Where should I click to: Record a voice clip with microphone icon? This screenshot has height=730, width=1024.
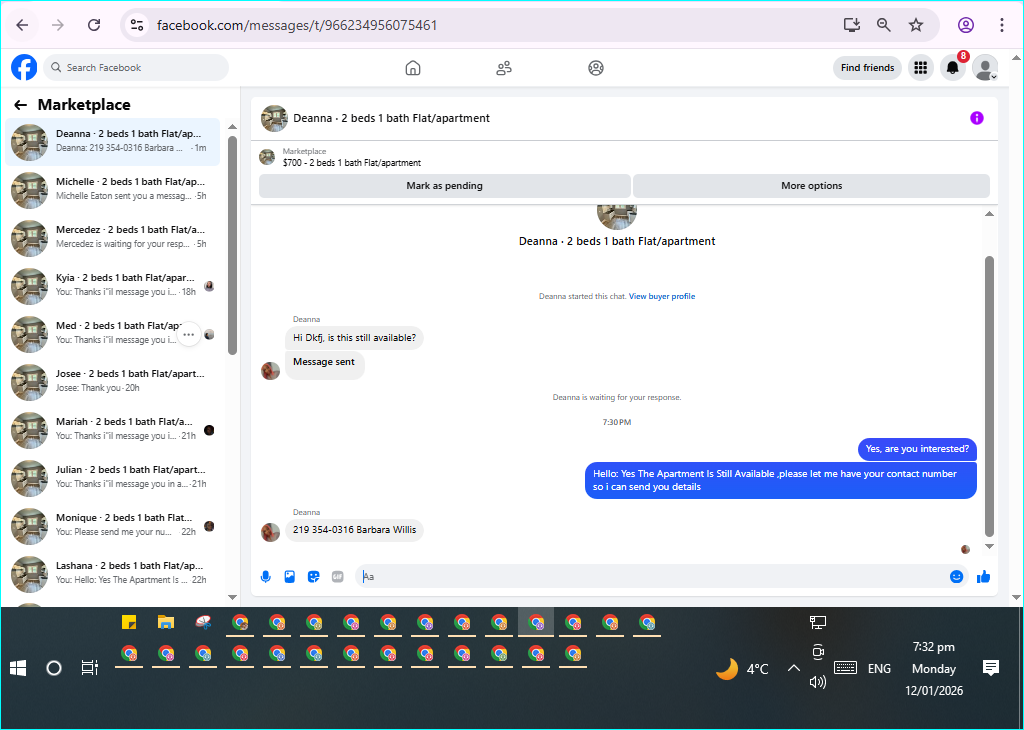point(266,577)
